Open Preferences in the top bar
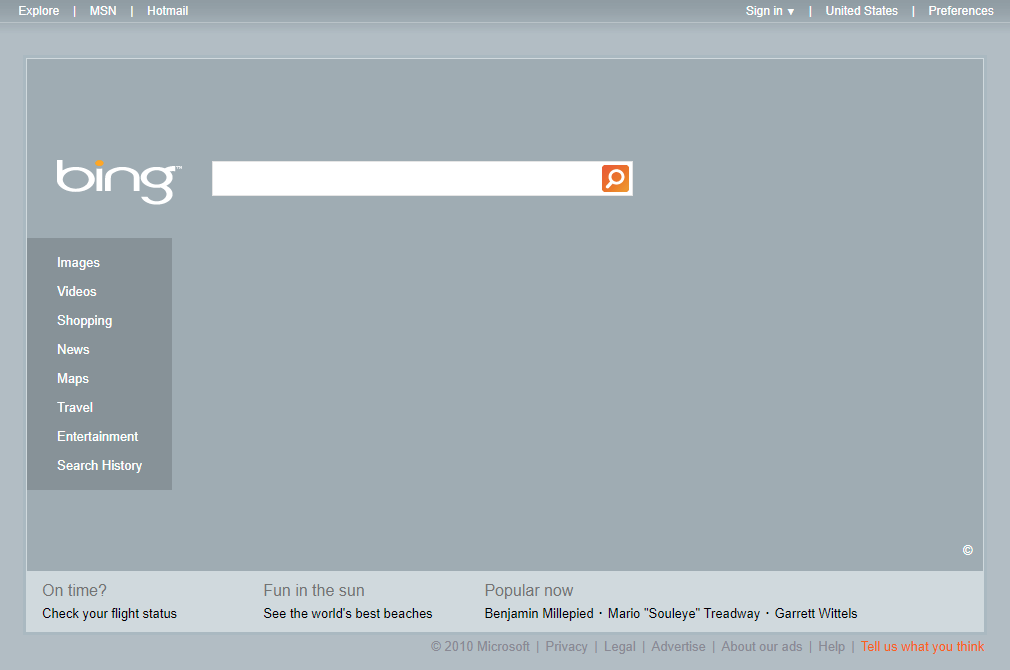 point(960,11)
